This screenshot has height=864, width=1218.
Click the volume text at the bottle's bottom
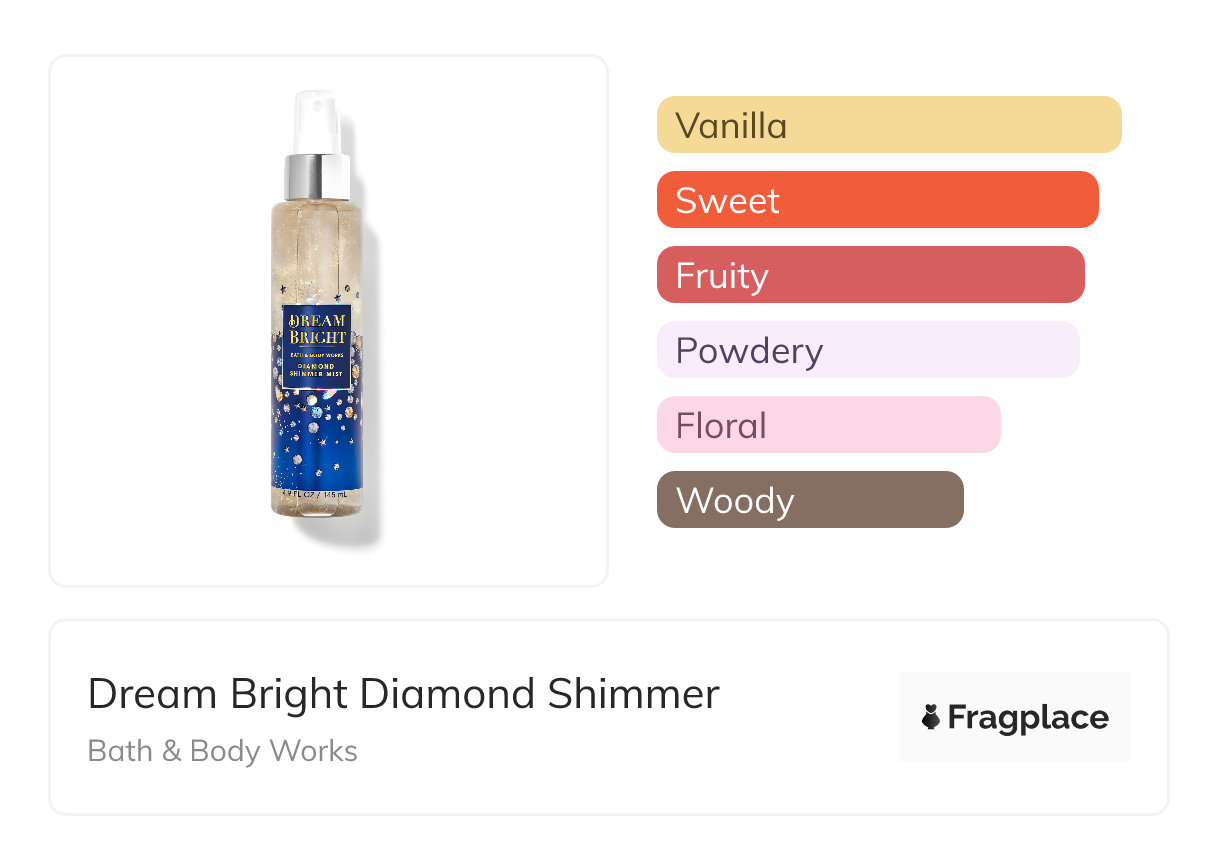tap(314, 495)
